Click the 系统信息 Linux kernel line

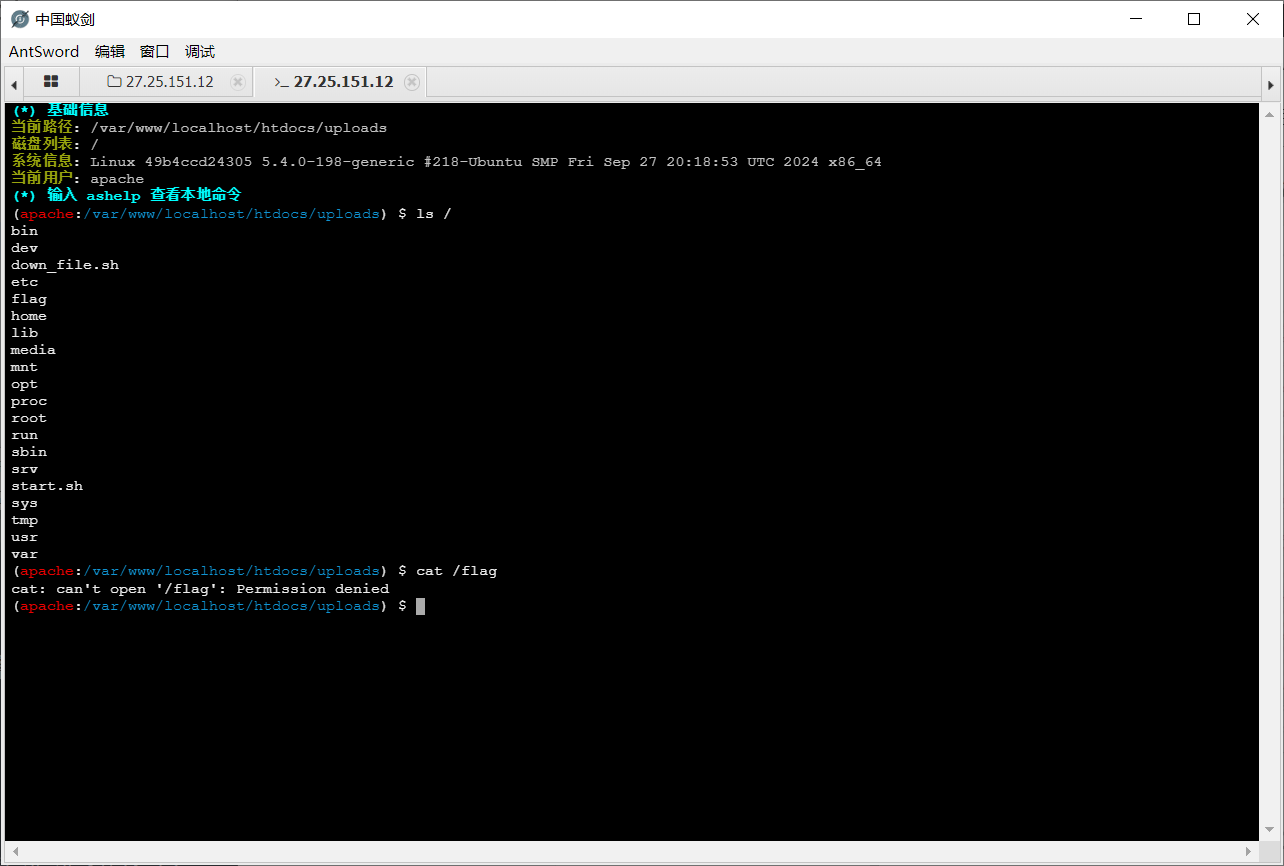(446, 162)
